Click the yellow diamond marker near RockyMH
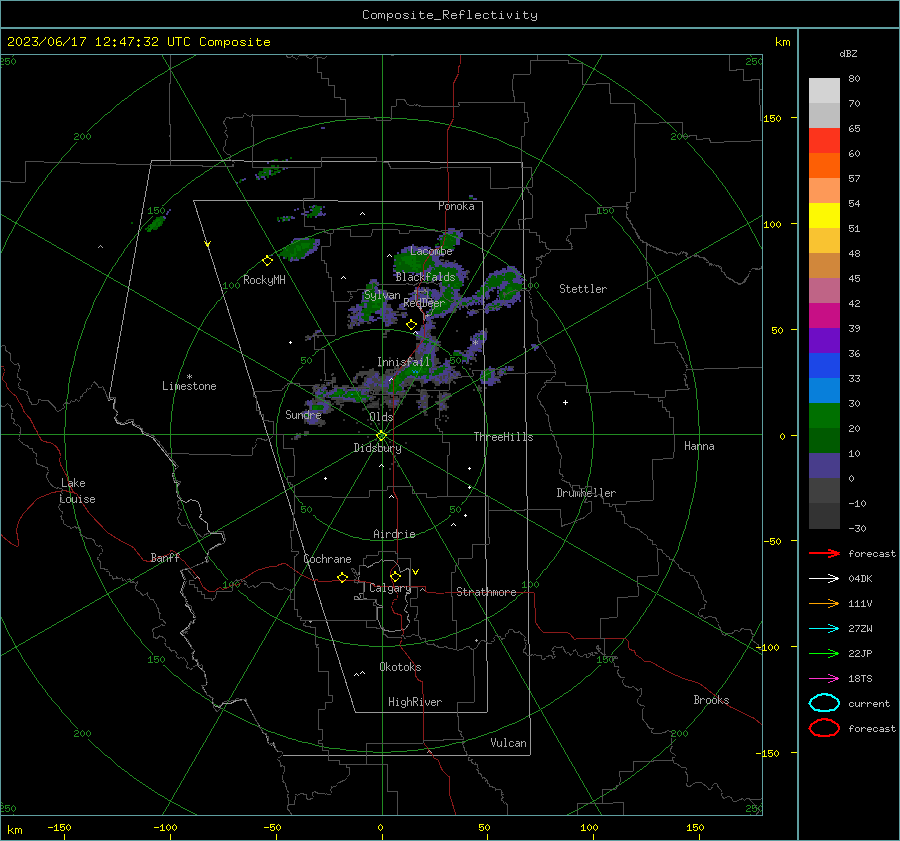Viewport: 900px width, 841px height. pos(267,261)
